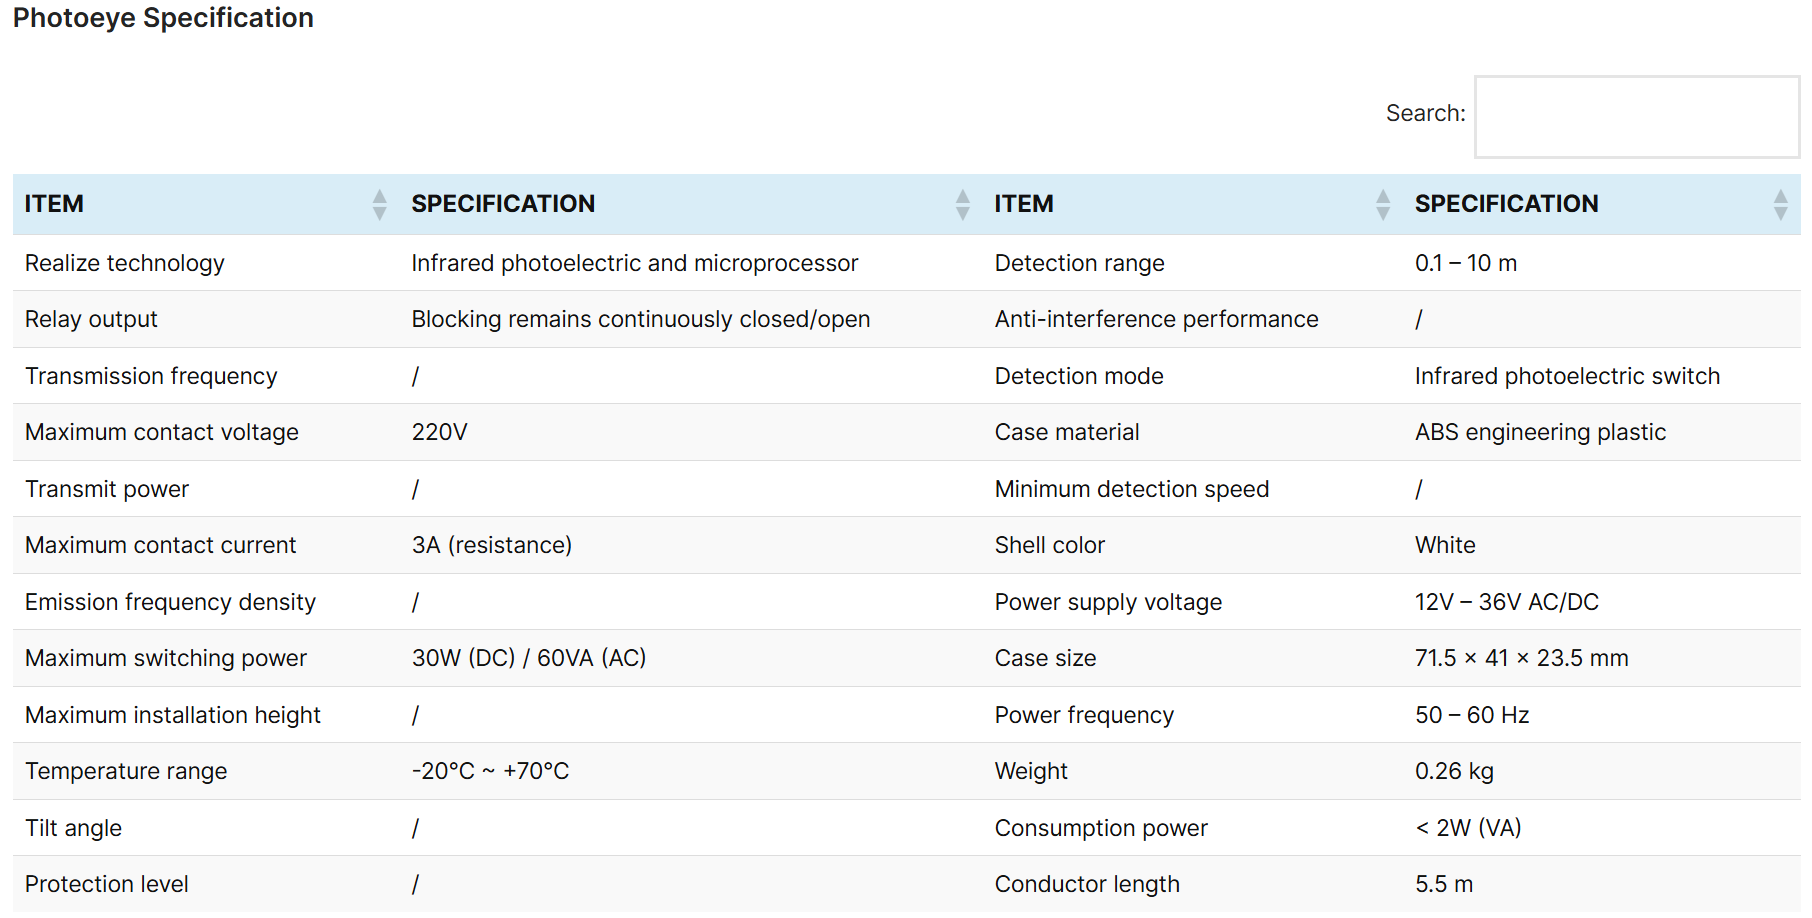Select the Realize technology cell

pos(125,263)
